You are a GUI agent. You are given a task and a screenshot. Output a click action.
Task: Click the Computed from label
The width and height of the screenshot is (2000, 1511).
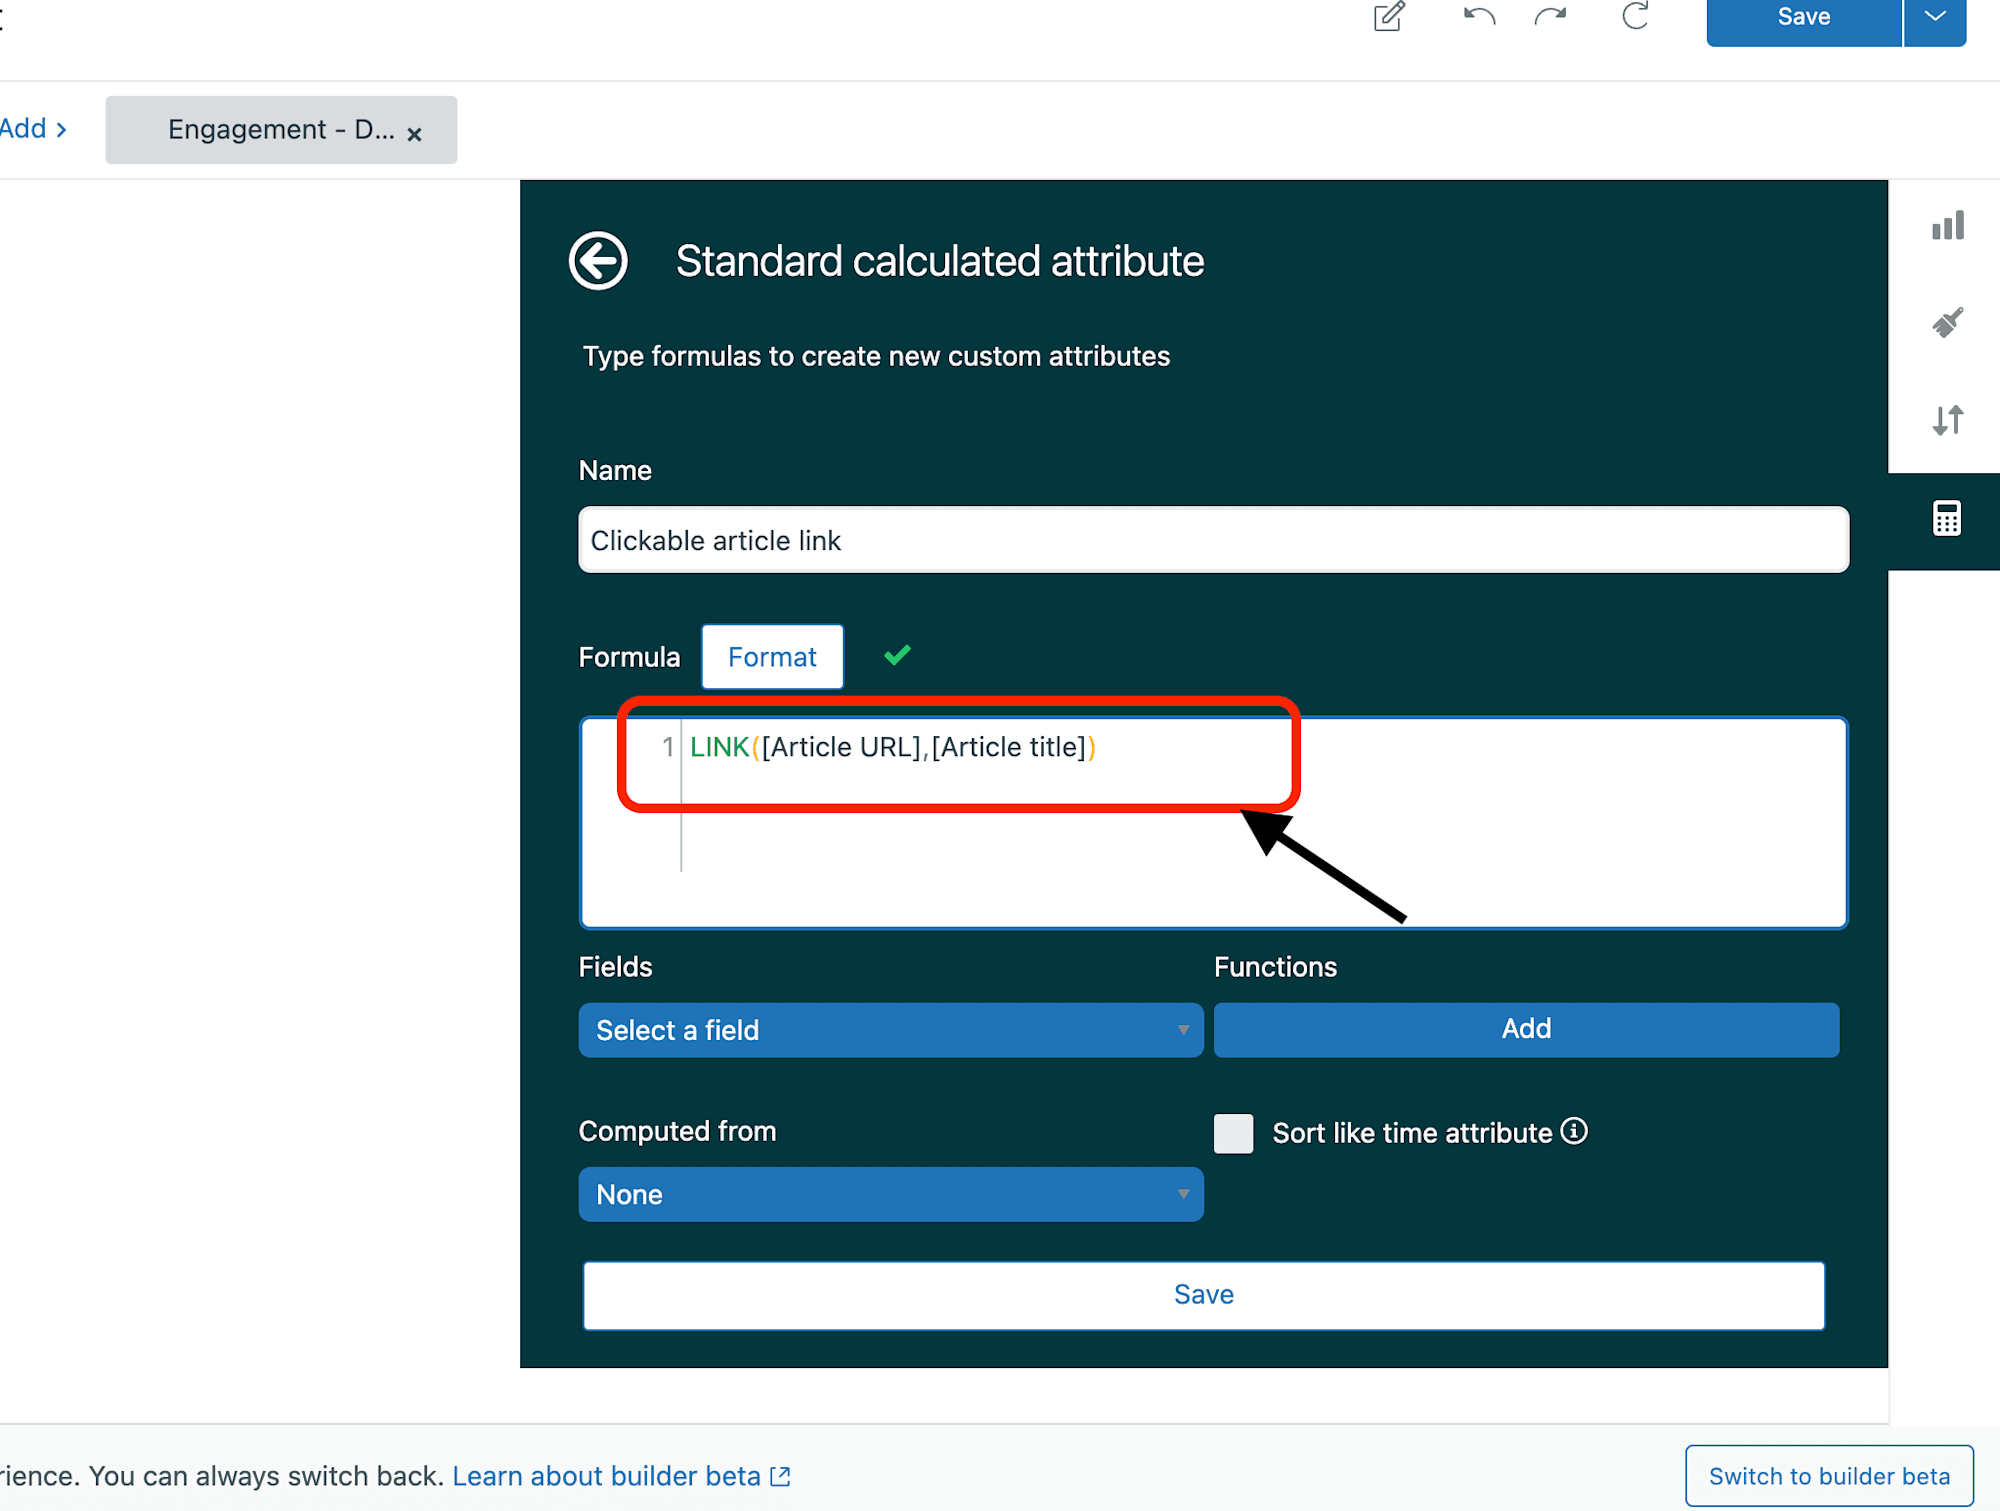click(x=677, y=1131)
